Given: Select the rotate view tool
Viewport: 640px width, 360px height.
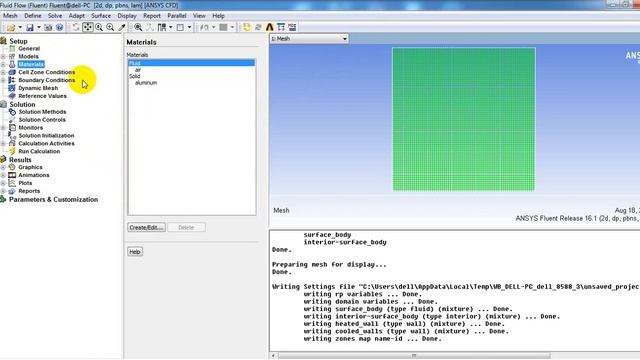Looking at the screenshot, I should [76, 27].
